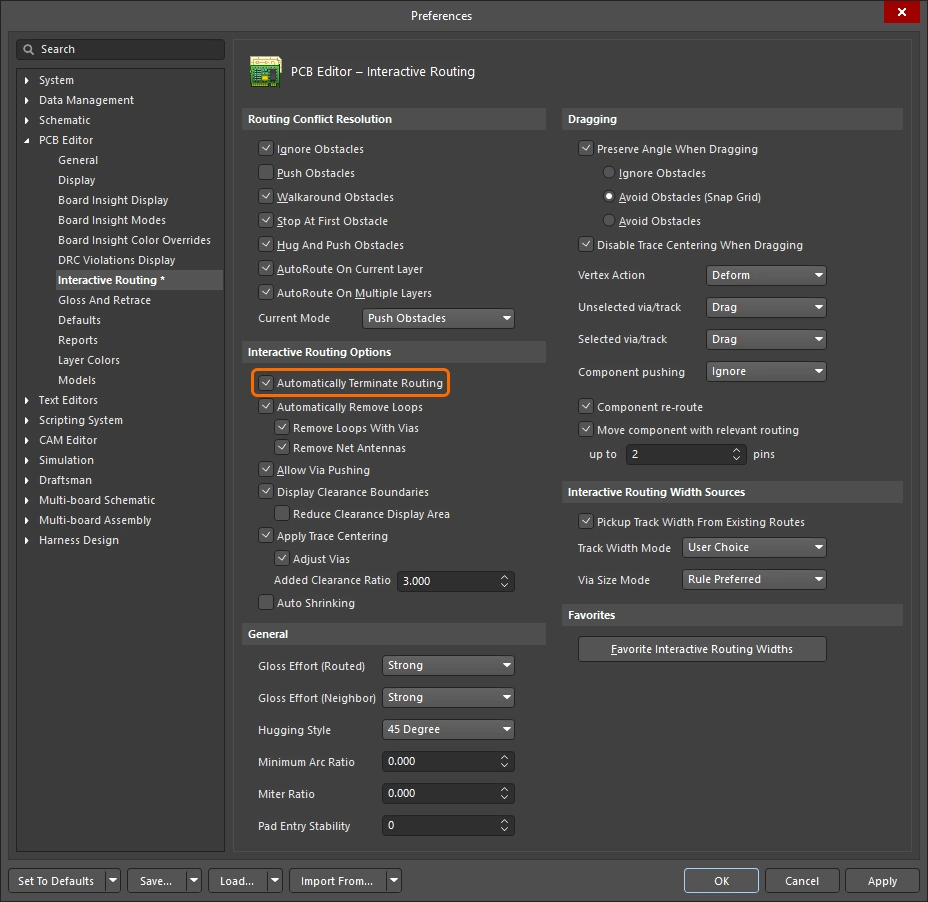
Task: Uncheck Preserve Angle When Dragging
Action: point(586,148)
